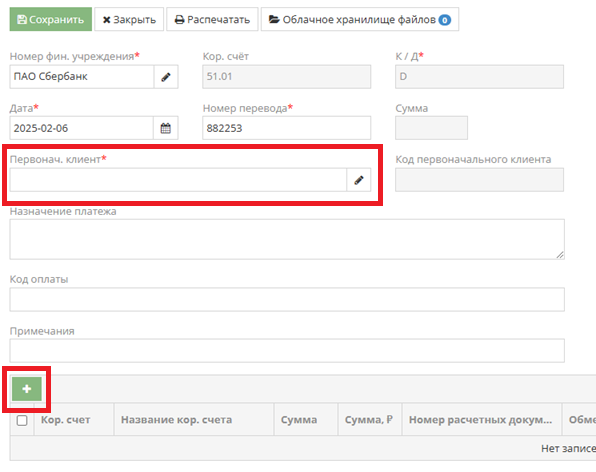Open Облачное хранилище файлов
This screenshot has width=596, height=472.
click(360, 19)
